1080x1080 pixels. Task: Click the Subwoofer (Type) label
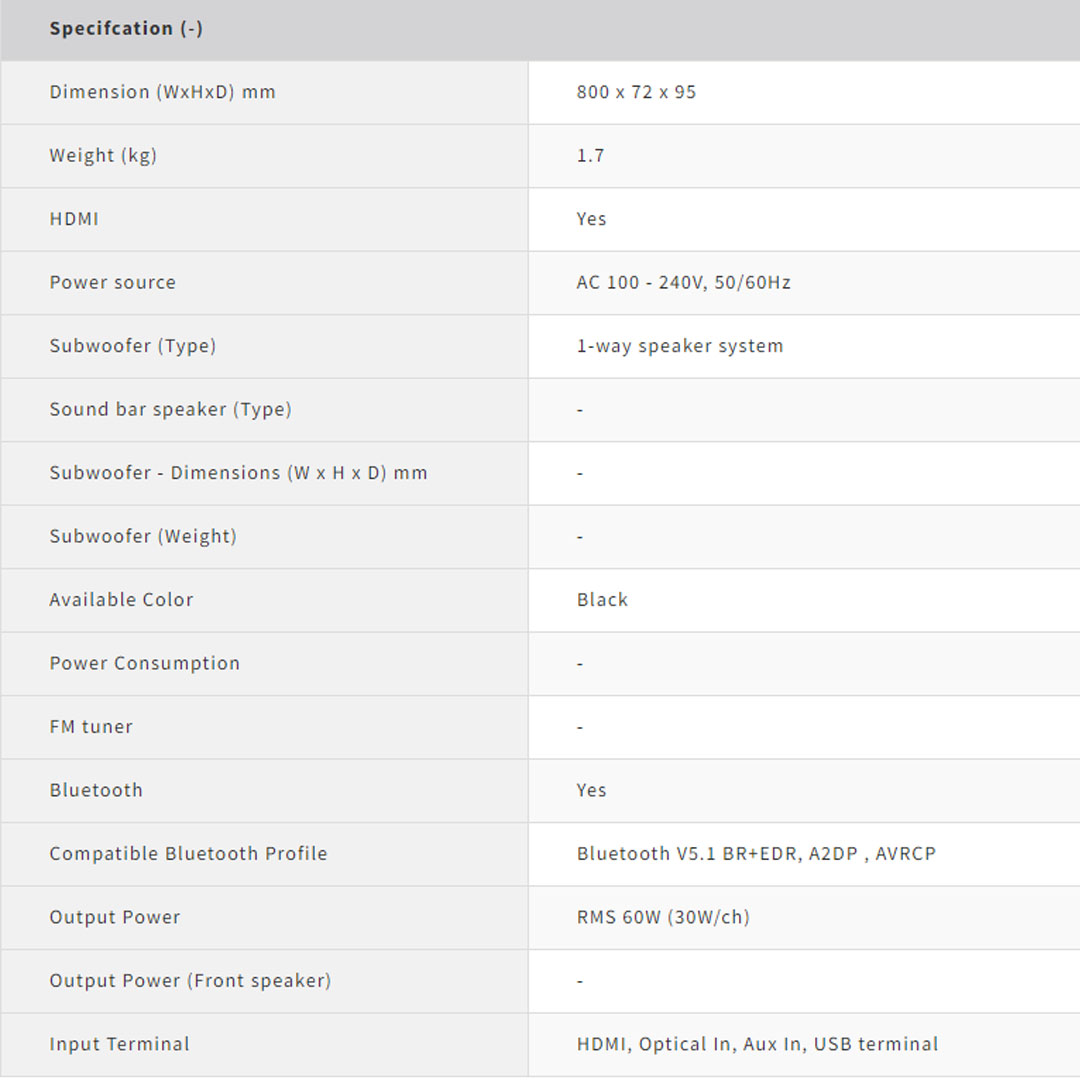[x=132, y=346]
